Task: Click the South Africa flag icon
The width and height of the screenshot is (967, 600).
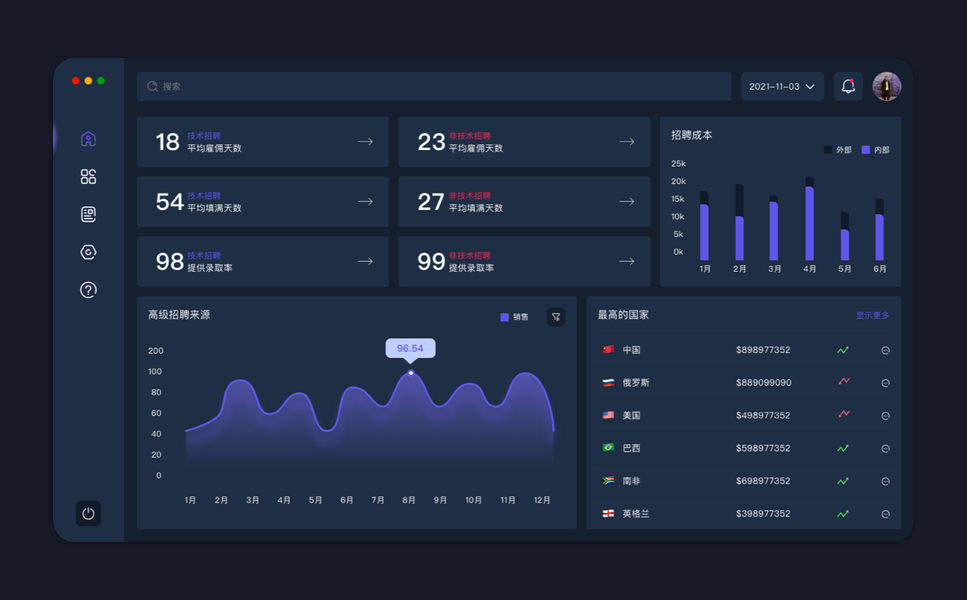Action: (x=608, y=480)
